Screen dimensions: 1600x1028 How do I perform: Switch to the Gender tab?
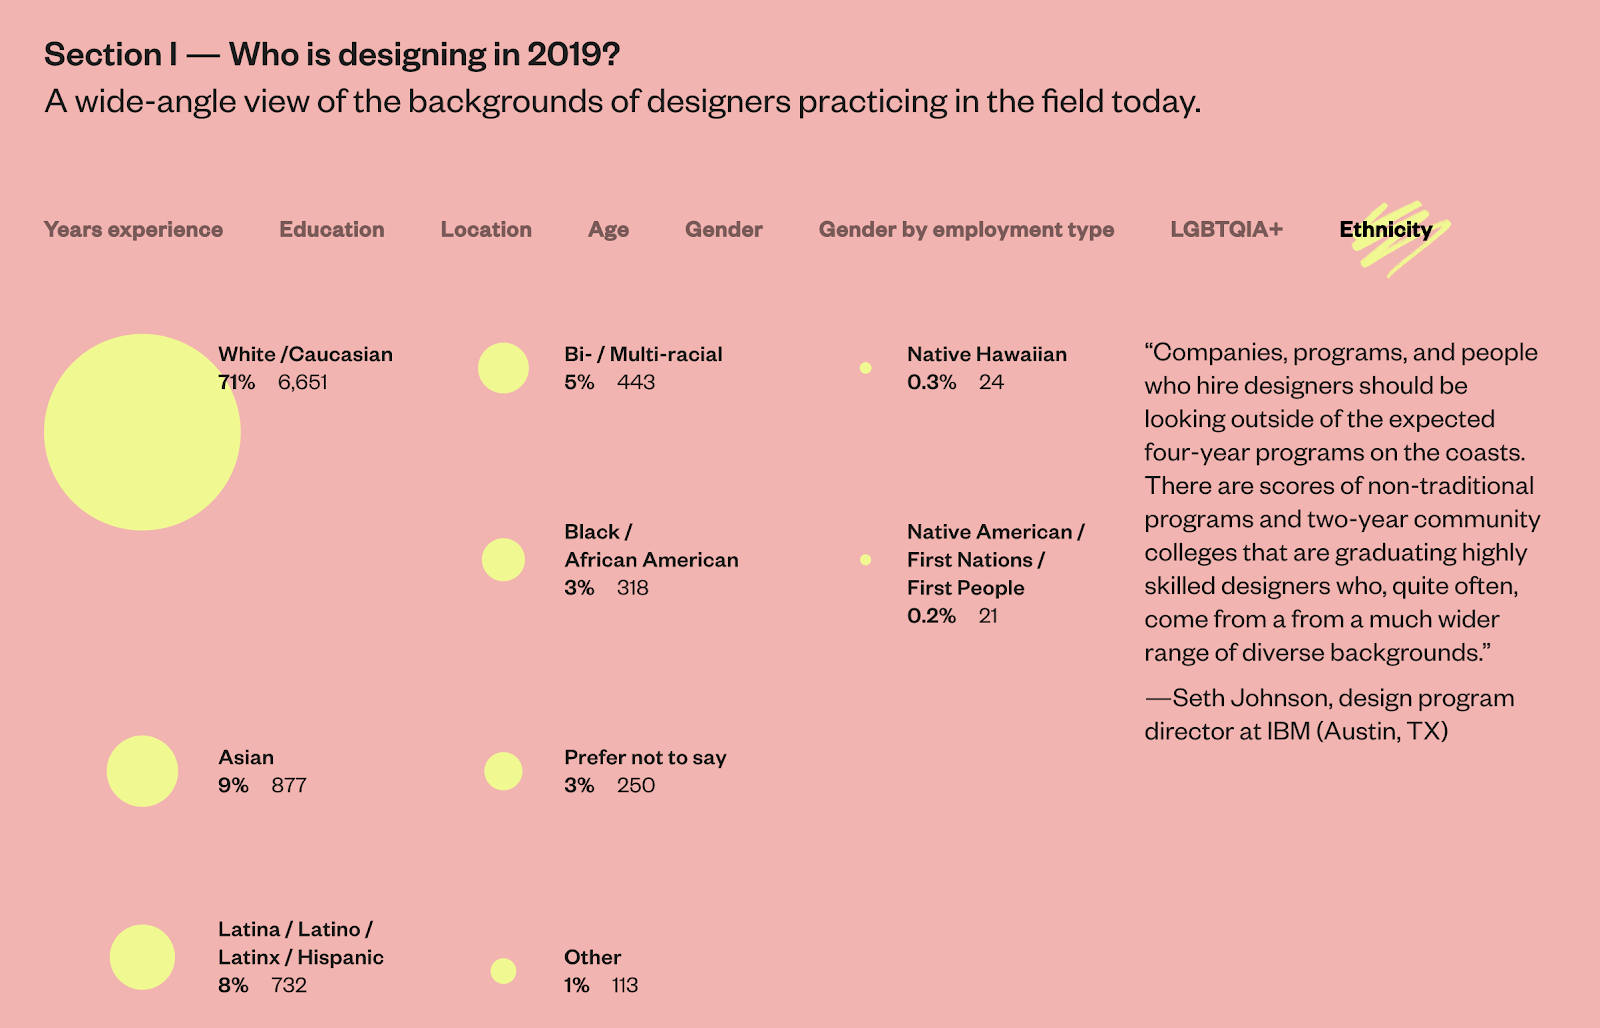(x=724, y=229)
